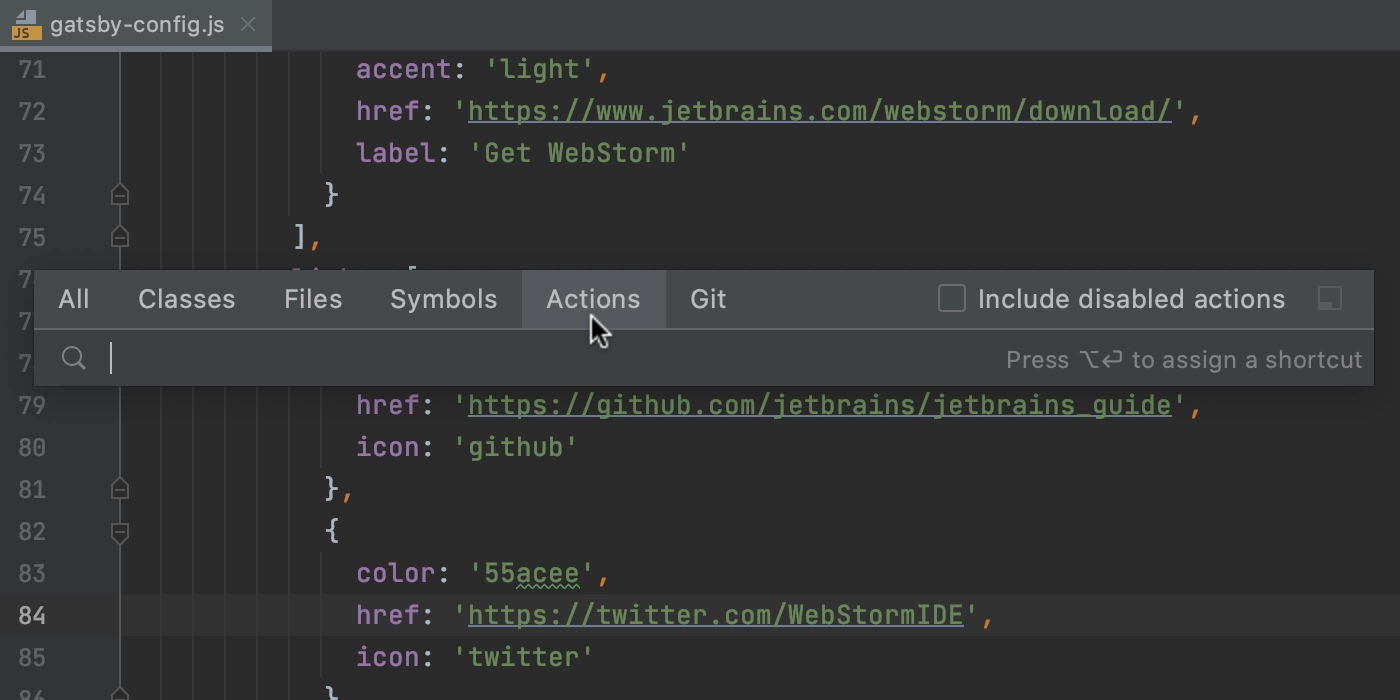Click 'Press ⌥↵ to assign a shortcut' hint
1400x700 pixels.
coord(1184,359)
